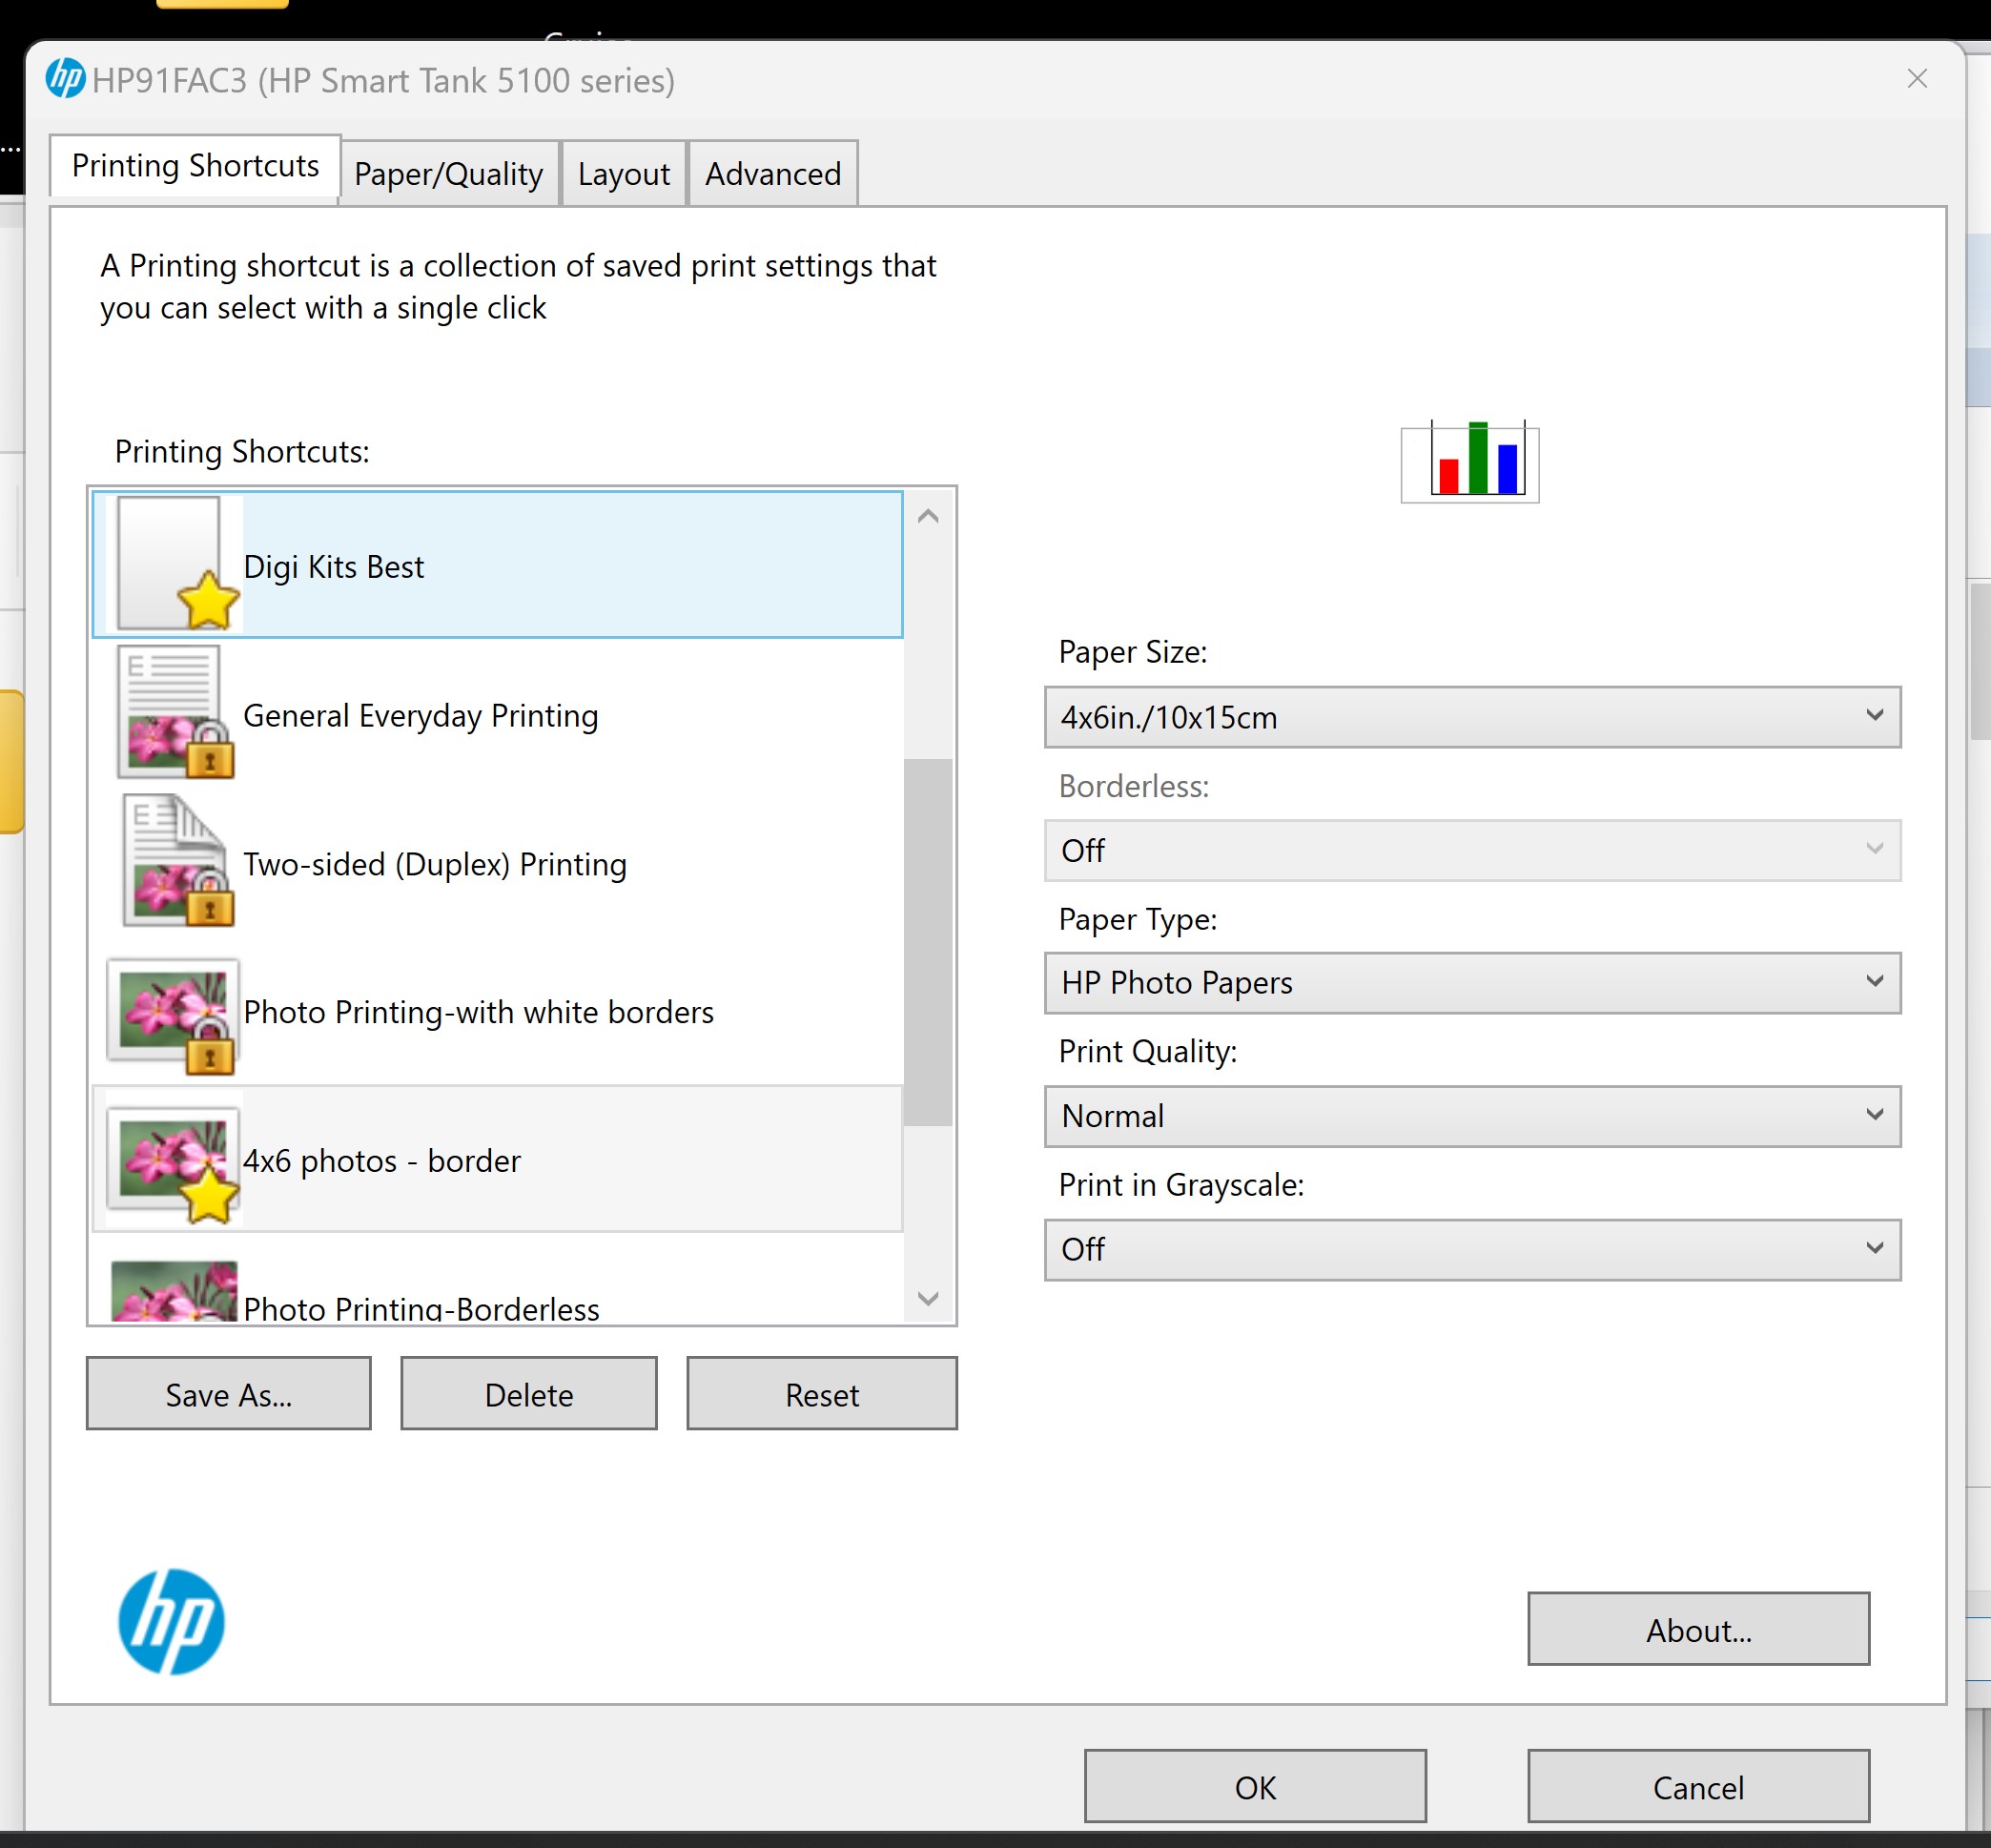Open the Borderless dropdown
This screenshot has width=1991, height=1848.
(1472, 850)
